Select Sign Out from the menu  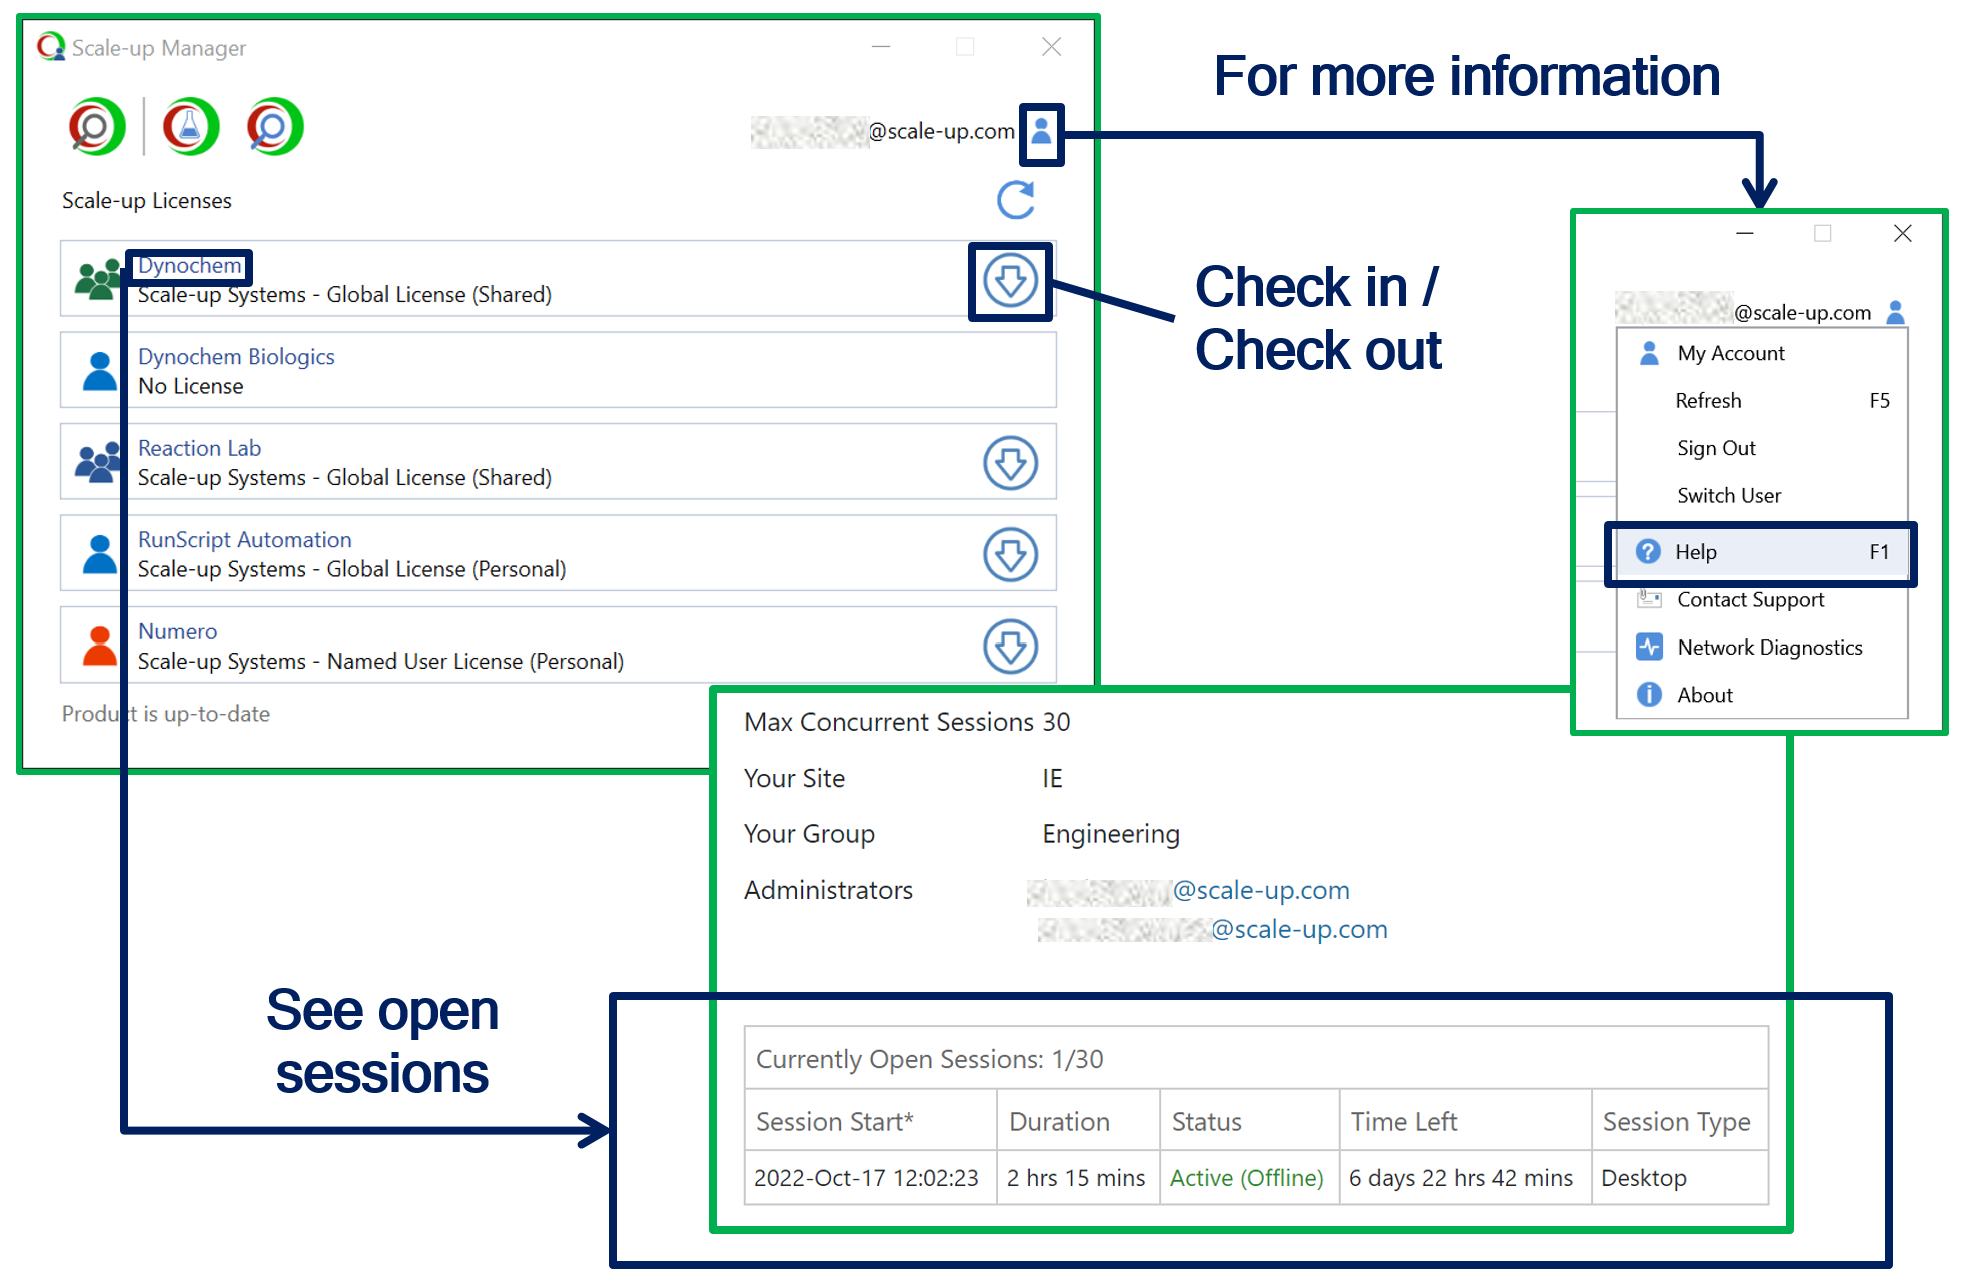tap(1716, 448)
